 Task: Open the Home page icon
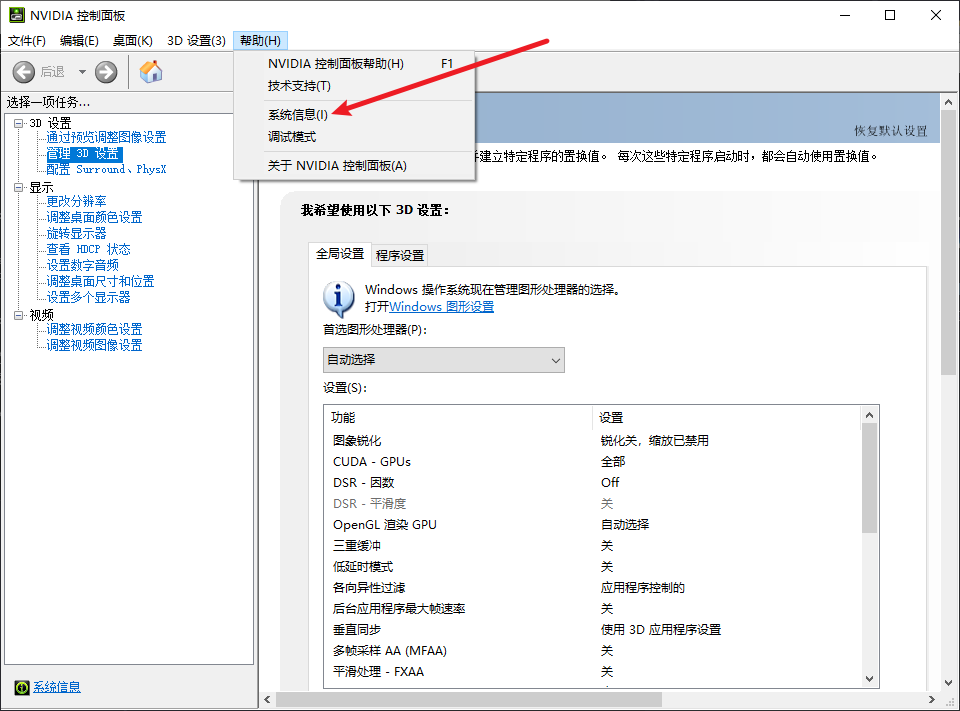pyautogui.click(x=151, y=72)
